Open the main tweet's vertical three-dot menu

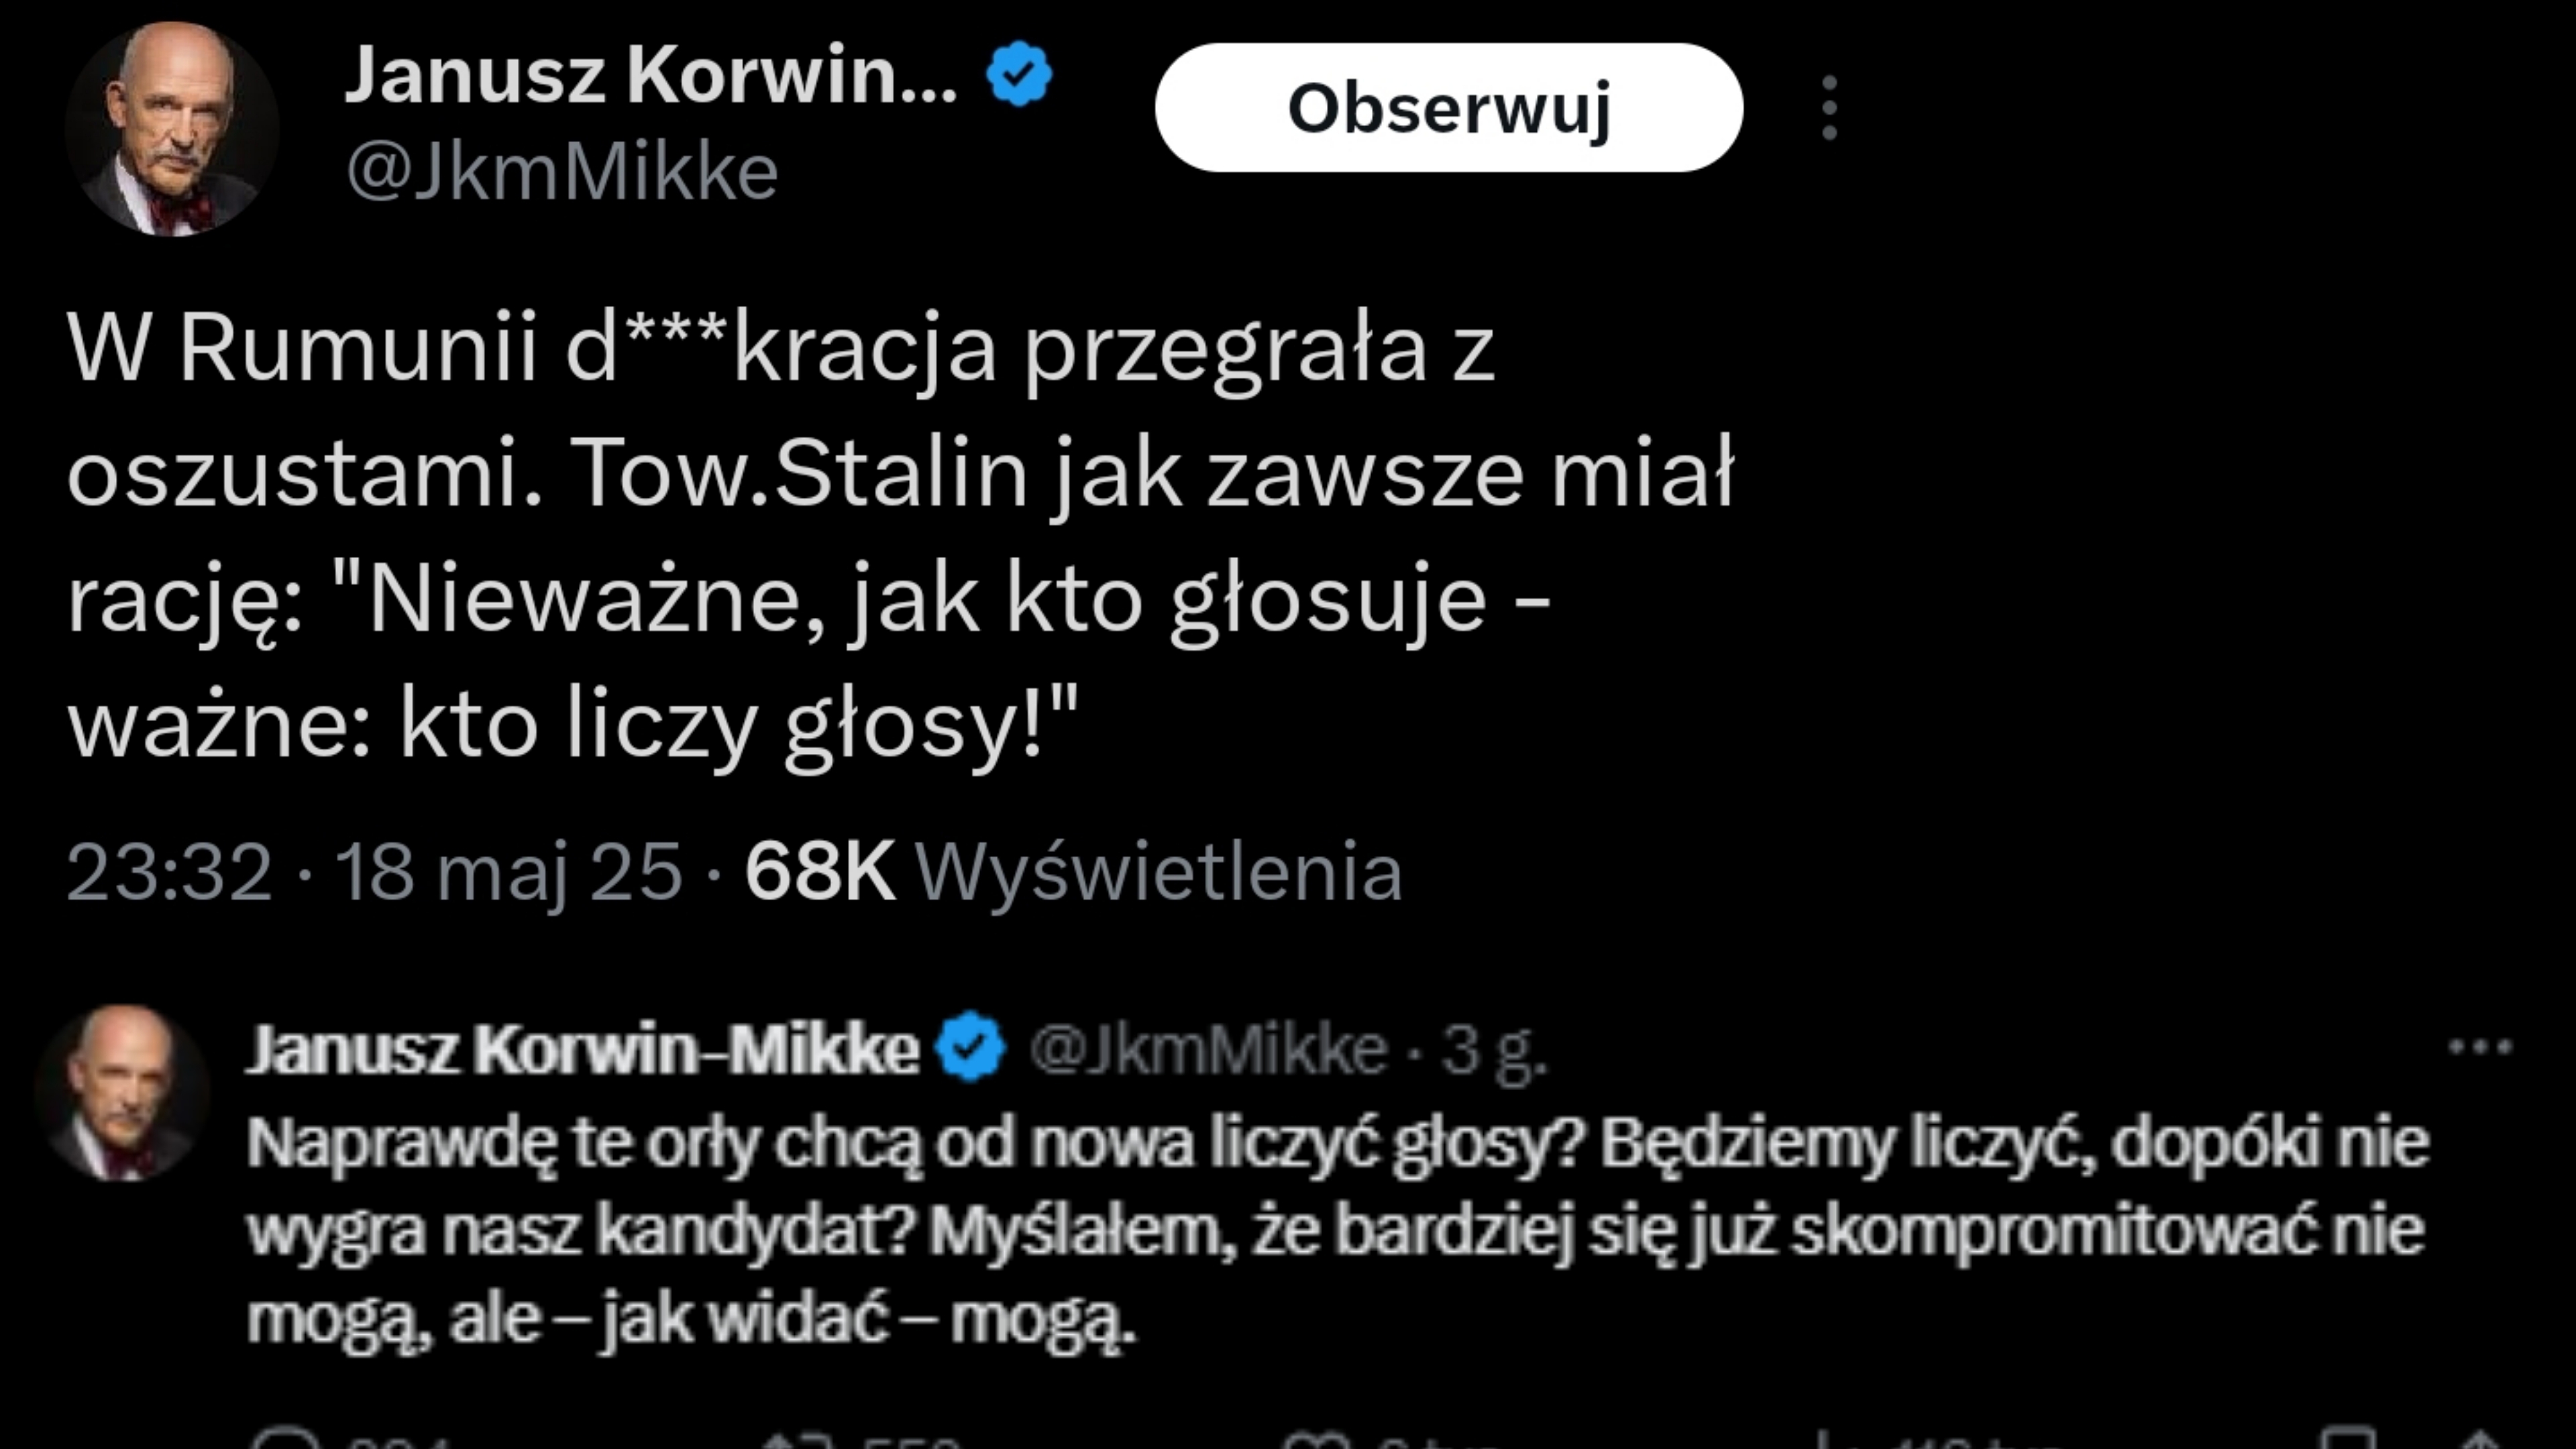[x=1829, y=108]
